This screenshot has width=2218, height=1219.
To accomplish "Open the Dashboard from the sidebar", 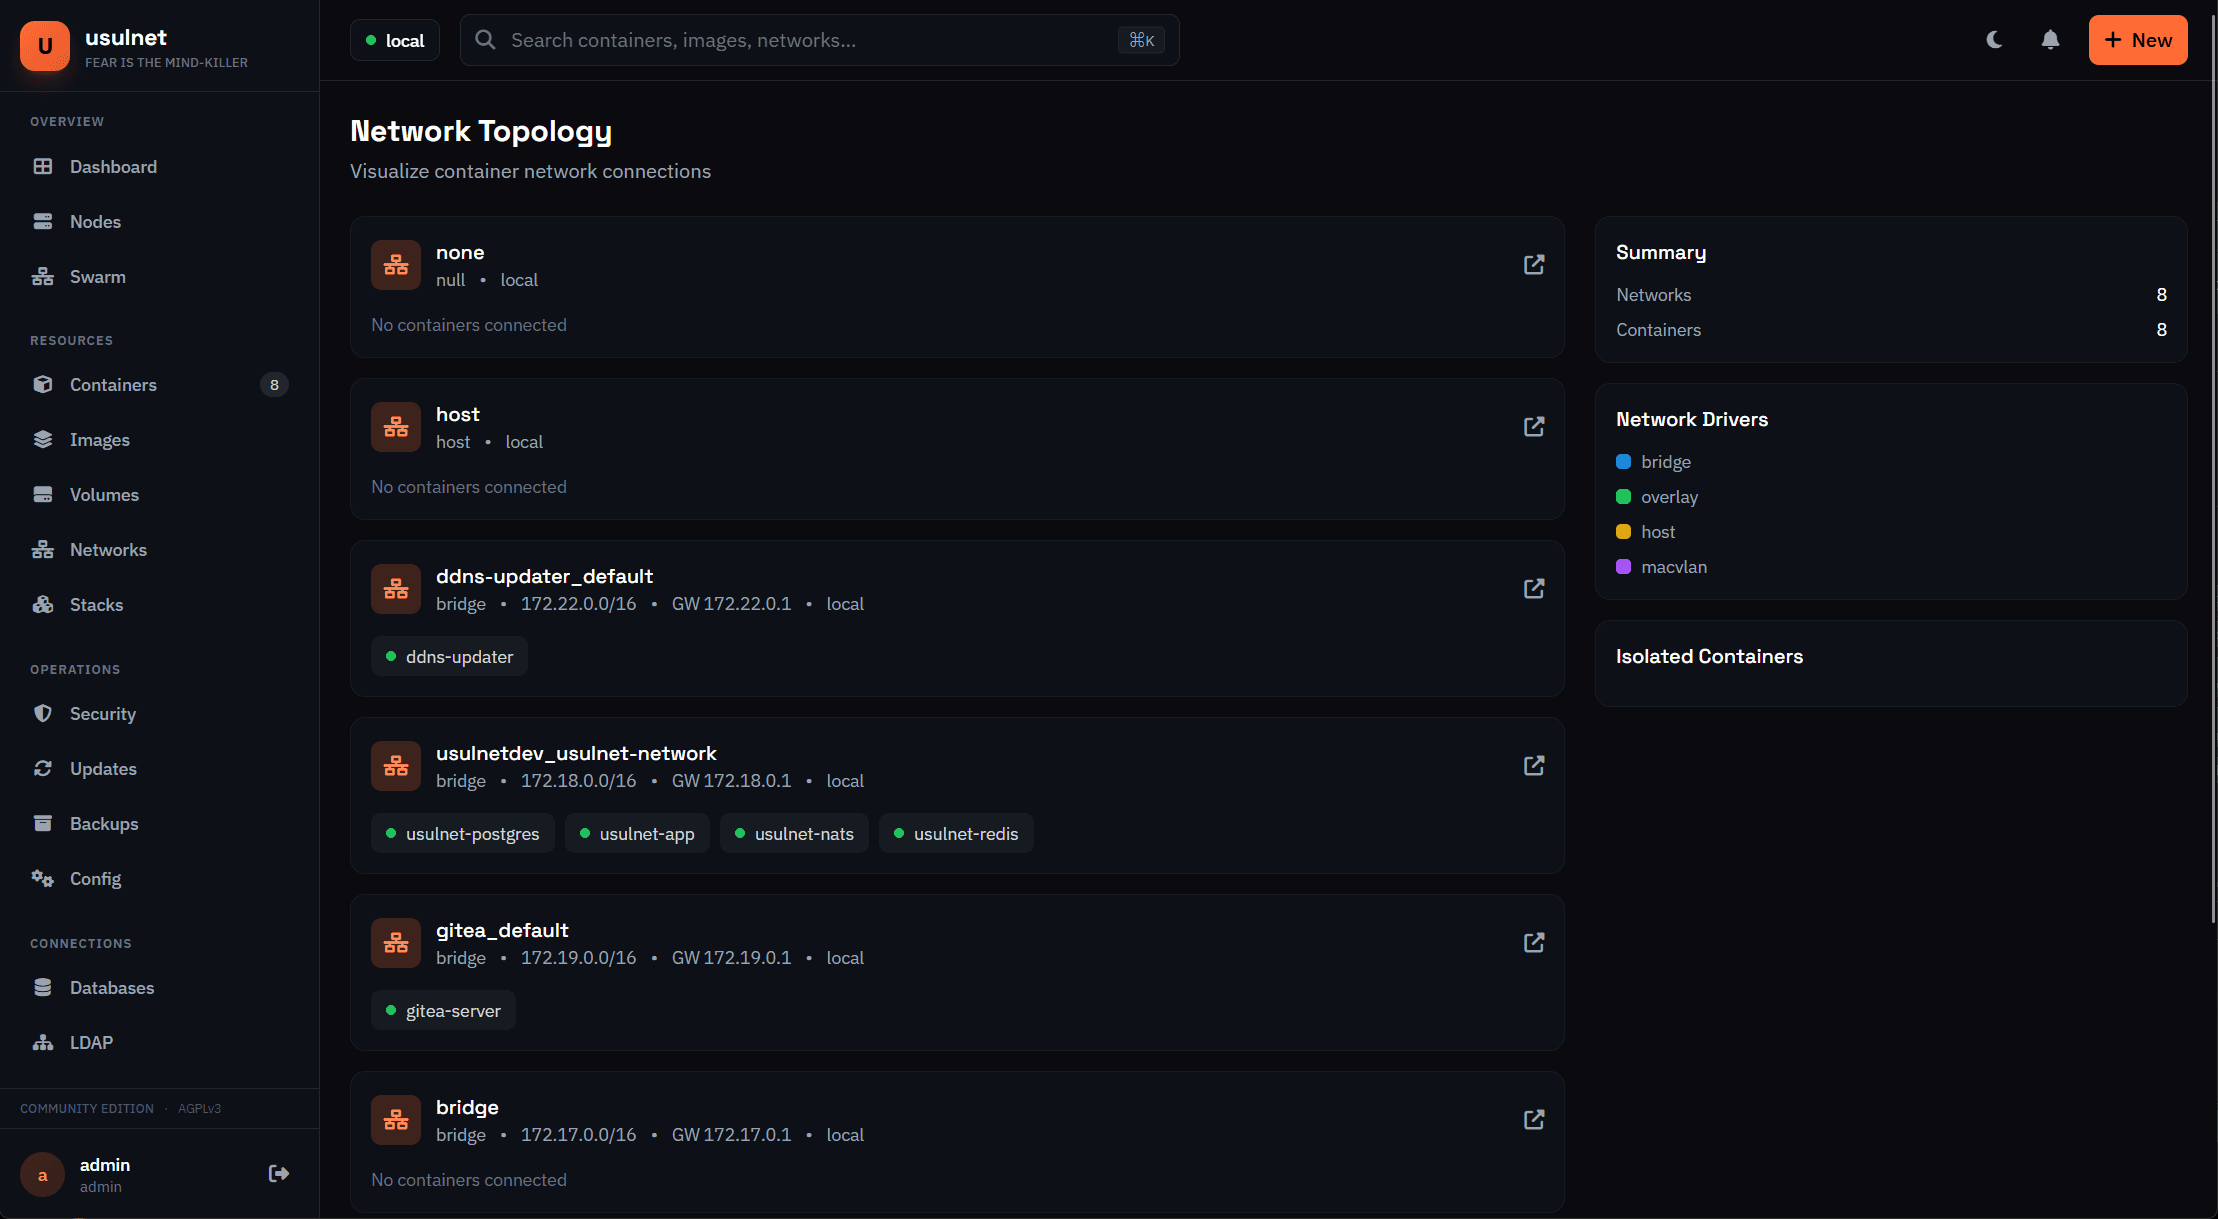I will click(x=112, y=166).
